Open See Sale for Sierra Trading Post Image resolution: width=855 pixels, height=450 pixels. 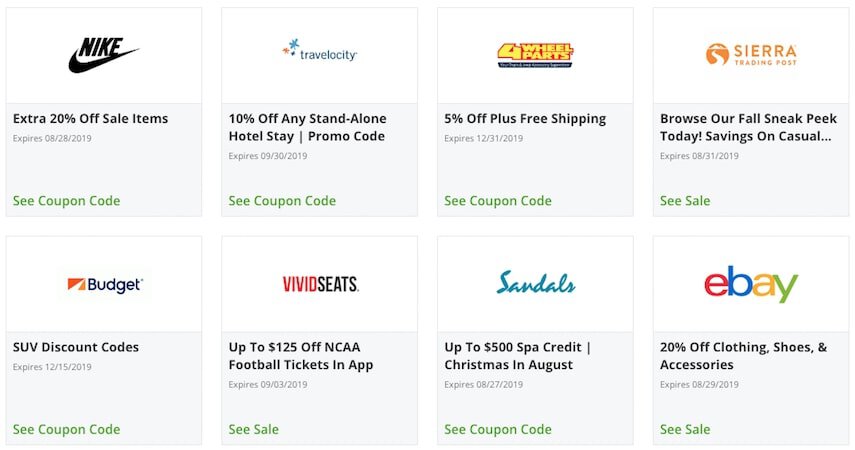(x=685, y=201)
